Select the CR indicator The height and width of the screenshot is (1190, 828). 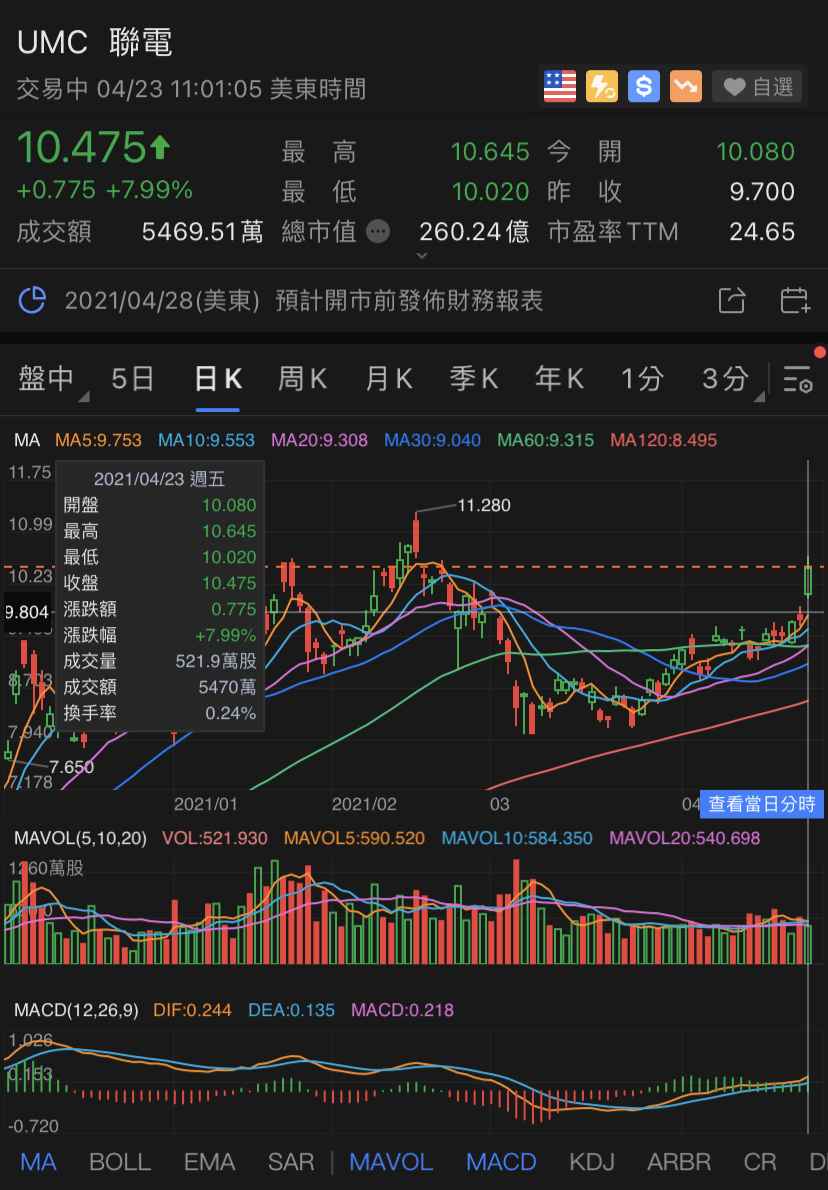760,1162
